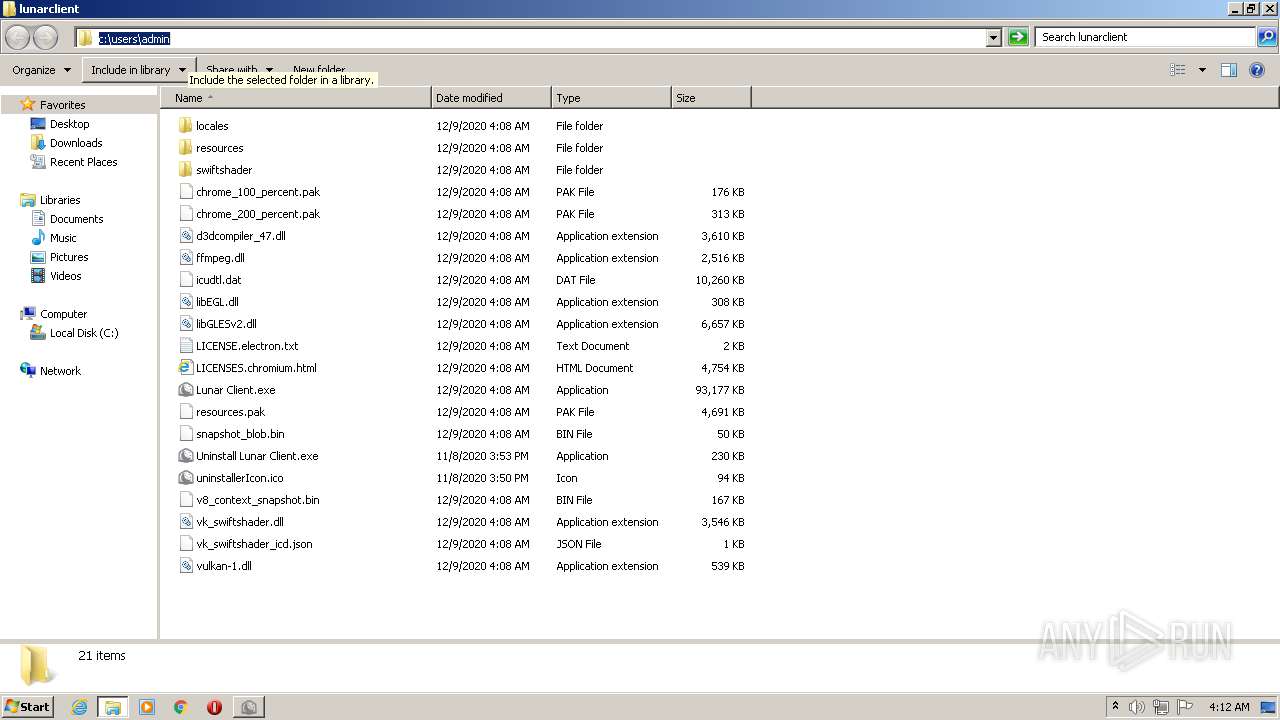Click the Back navigation button
Screen dimensions: 1280x720
coord(18,38)
